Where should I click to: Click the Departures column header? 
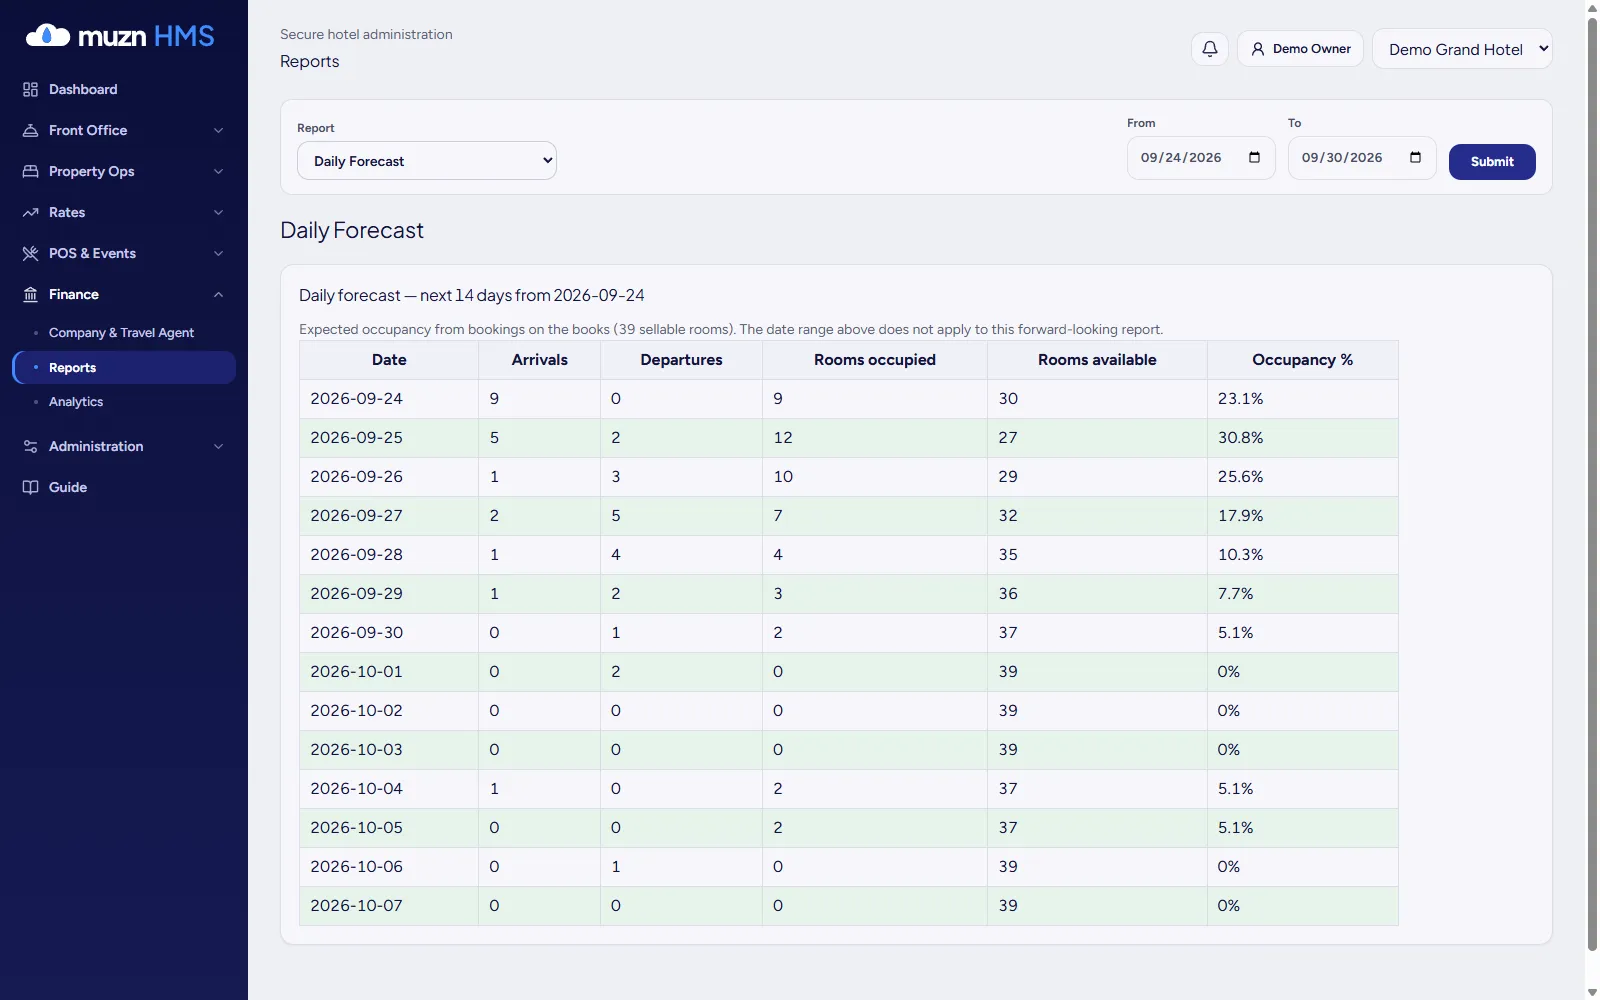pos(681,360)
